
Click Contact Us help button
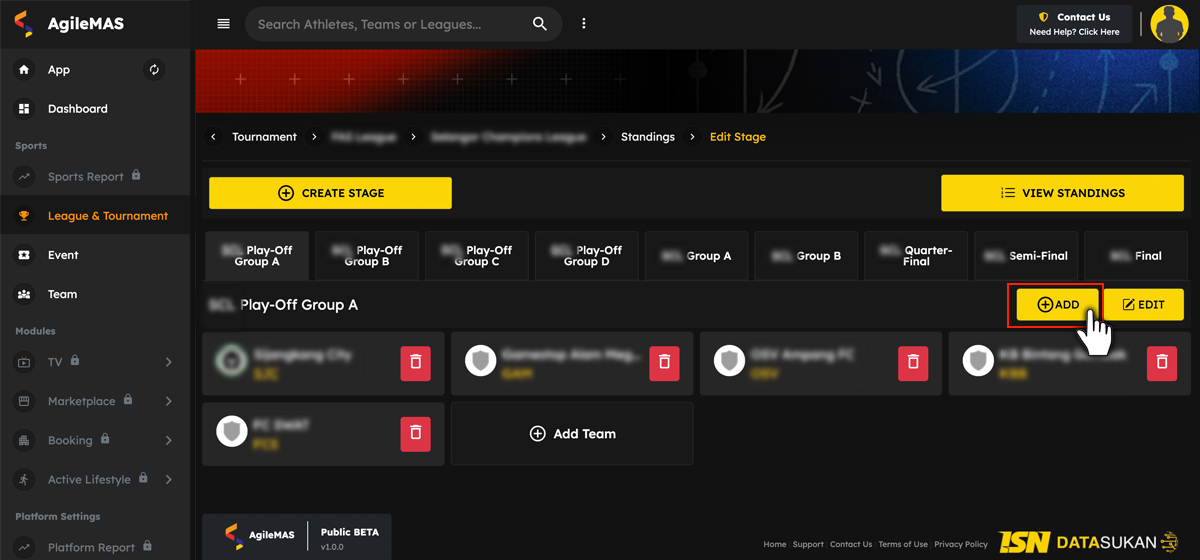point(1075,24)
